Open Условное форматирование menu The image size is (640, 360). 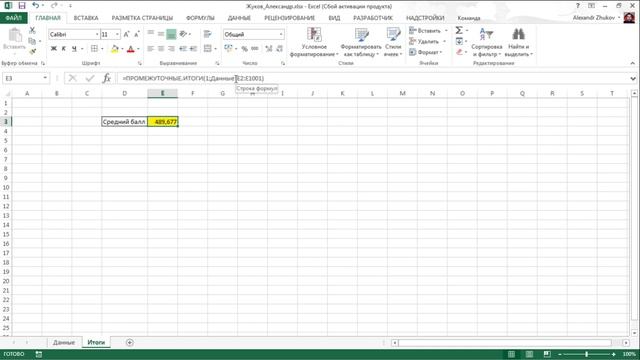(314, 42)
